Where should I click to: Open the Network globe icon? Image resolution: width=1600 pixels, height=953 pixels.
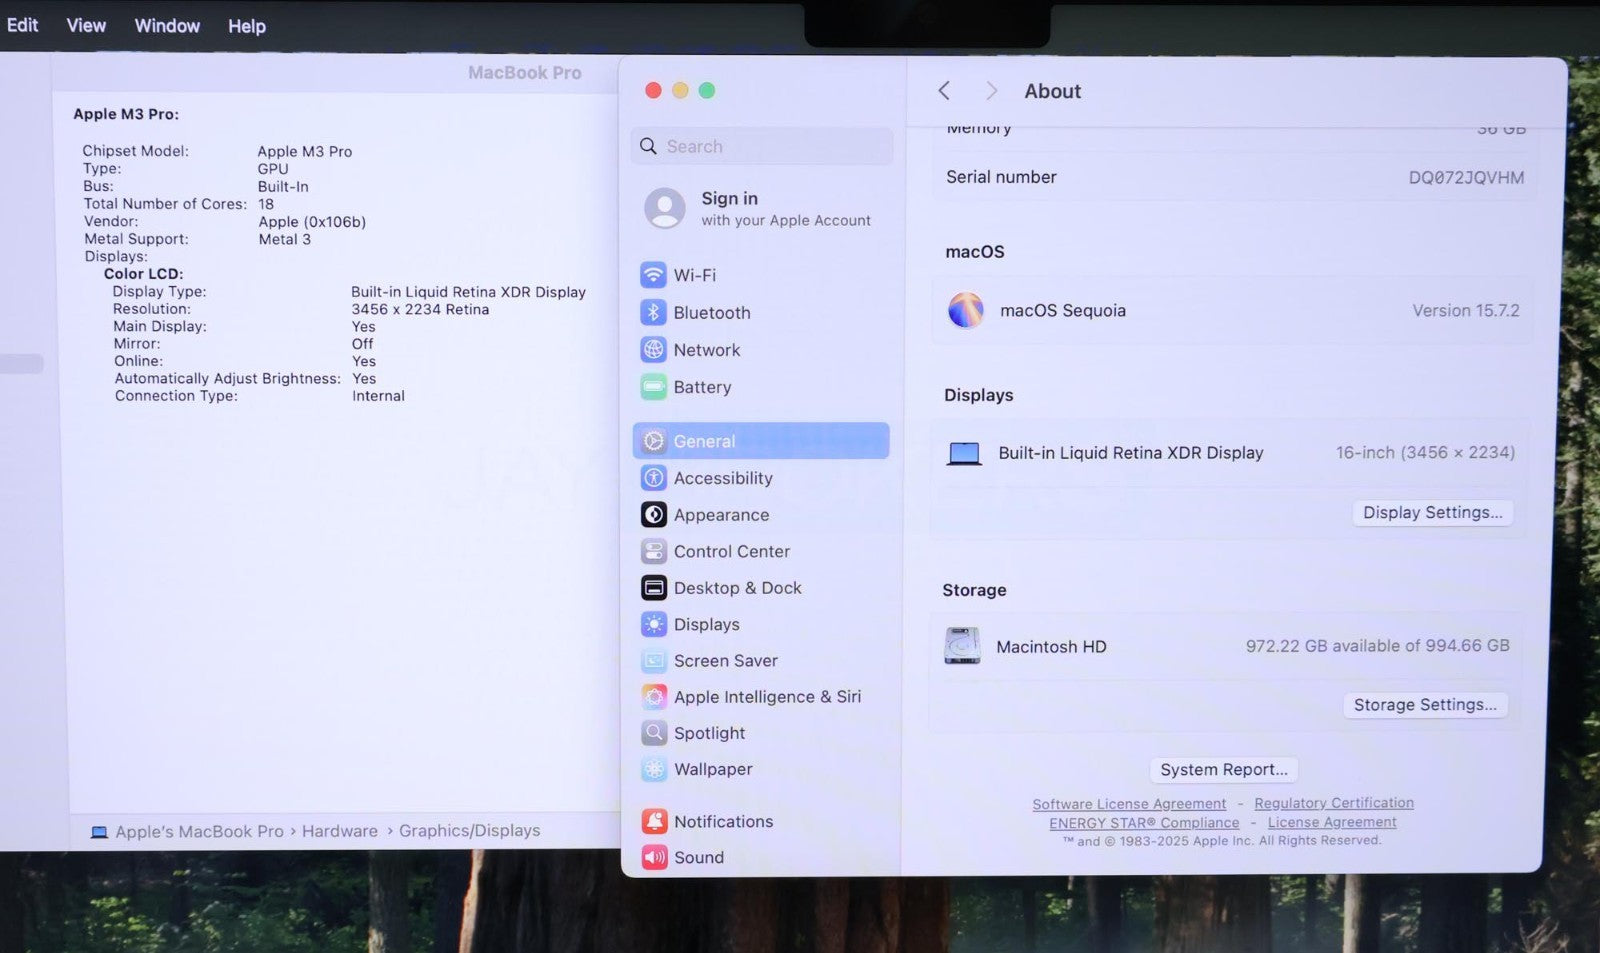[653, 350]
